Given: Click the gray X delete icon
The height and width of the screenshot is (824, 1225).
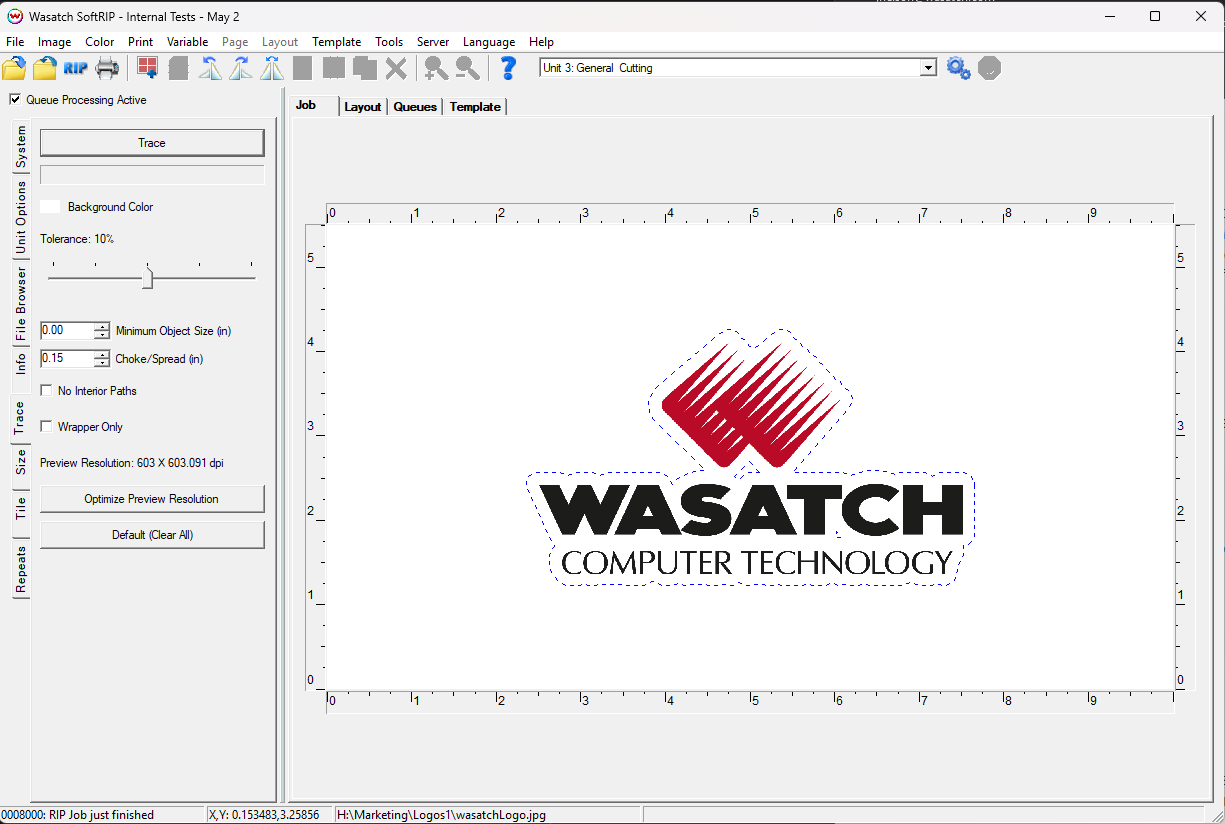Looking at the screenshot, I should pos(396,68).
